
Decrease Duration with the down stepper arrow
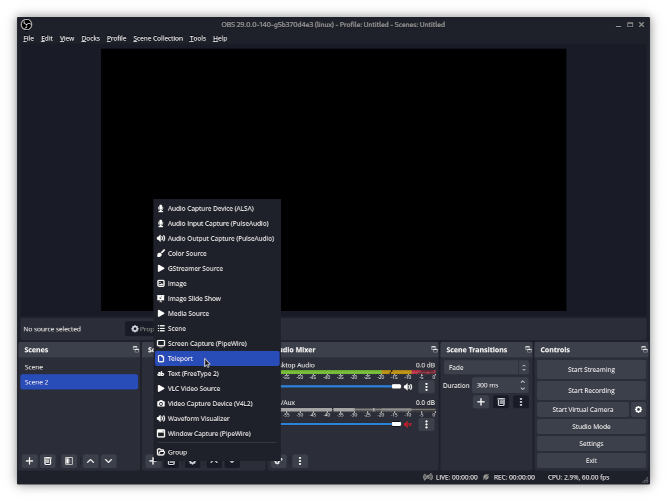click(523, 389)
